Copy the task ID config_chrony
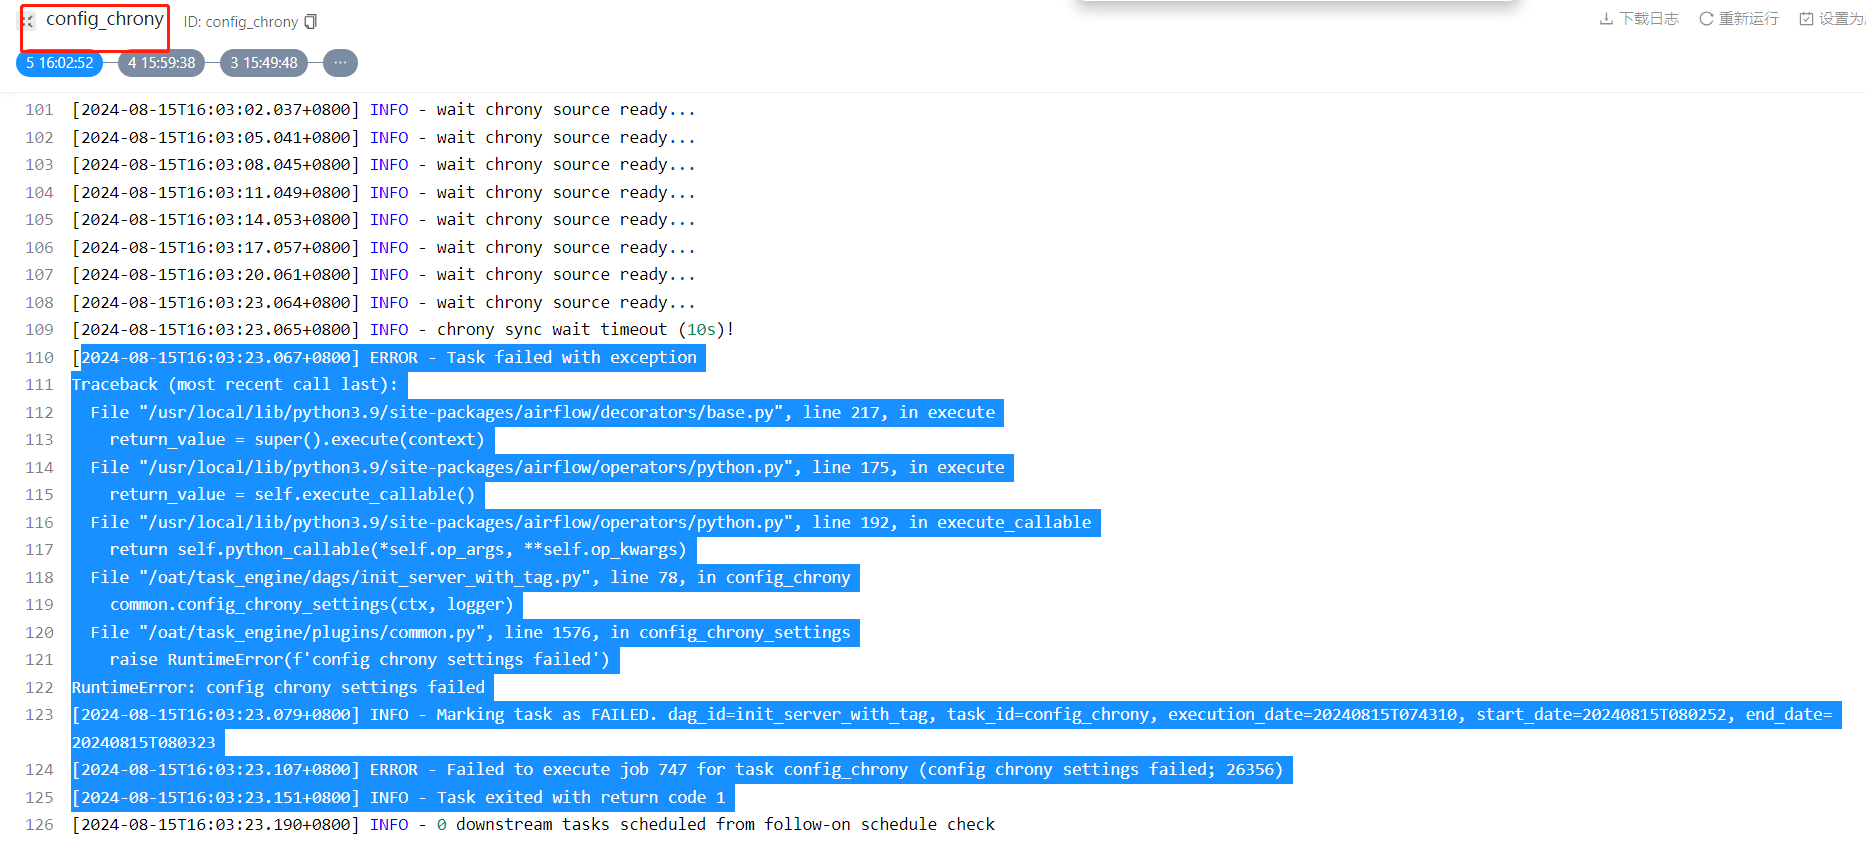This screenshot has height=845, width=1866. 311,21
